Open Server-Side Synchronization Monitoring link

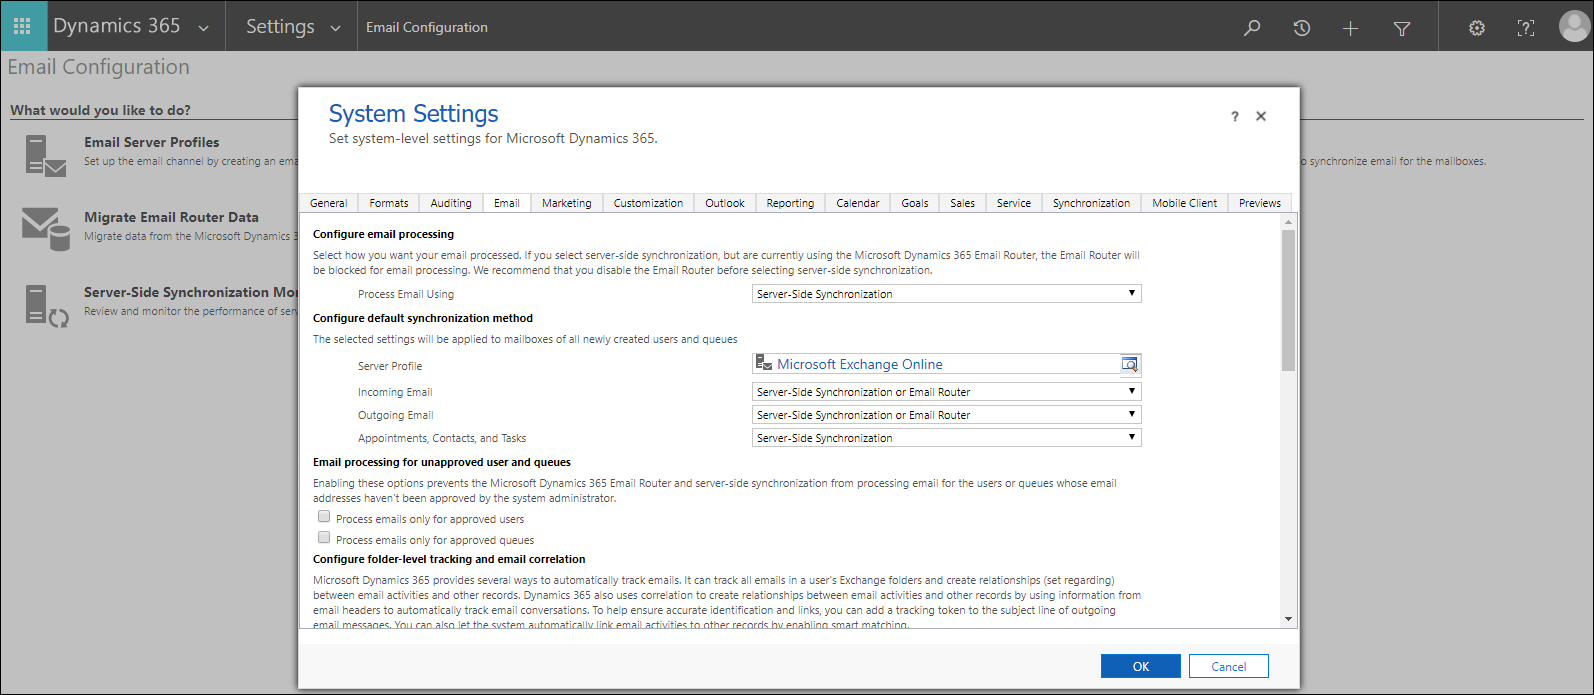coord(191,292)
